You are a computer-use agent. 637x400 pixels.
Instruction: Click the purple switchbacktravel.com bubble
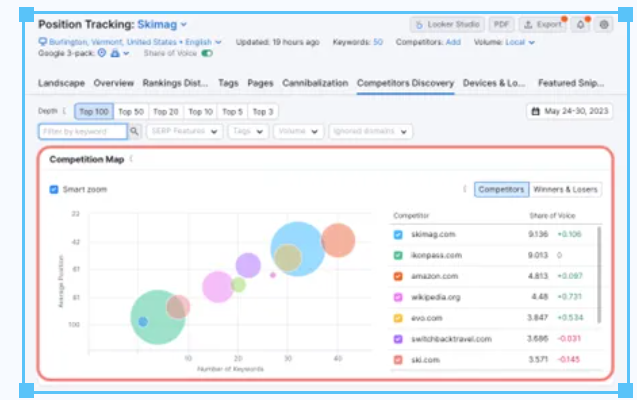(x=248, y=265)
